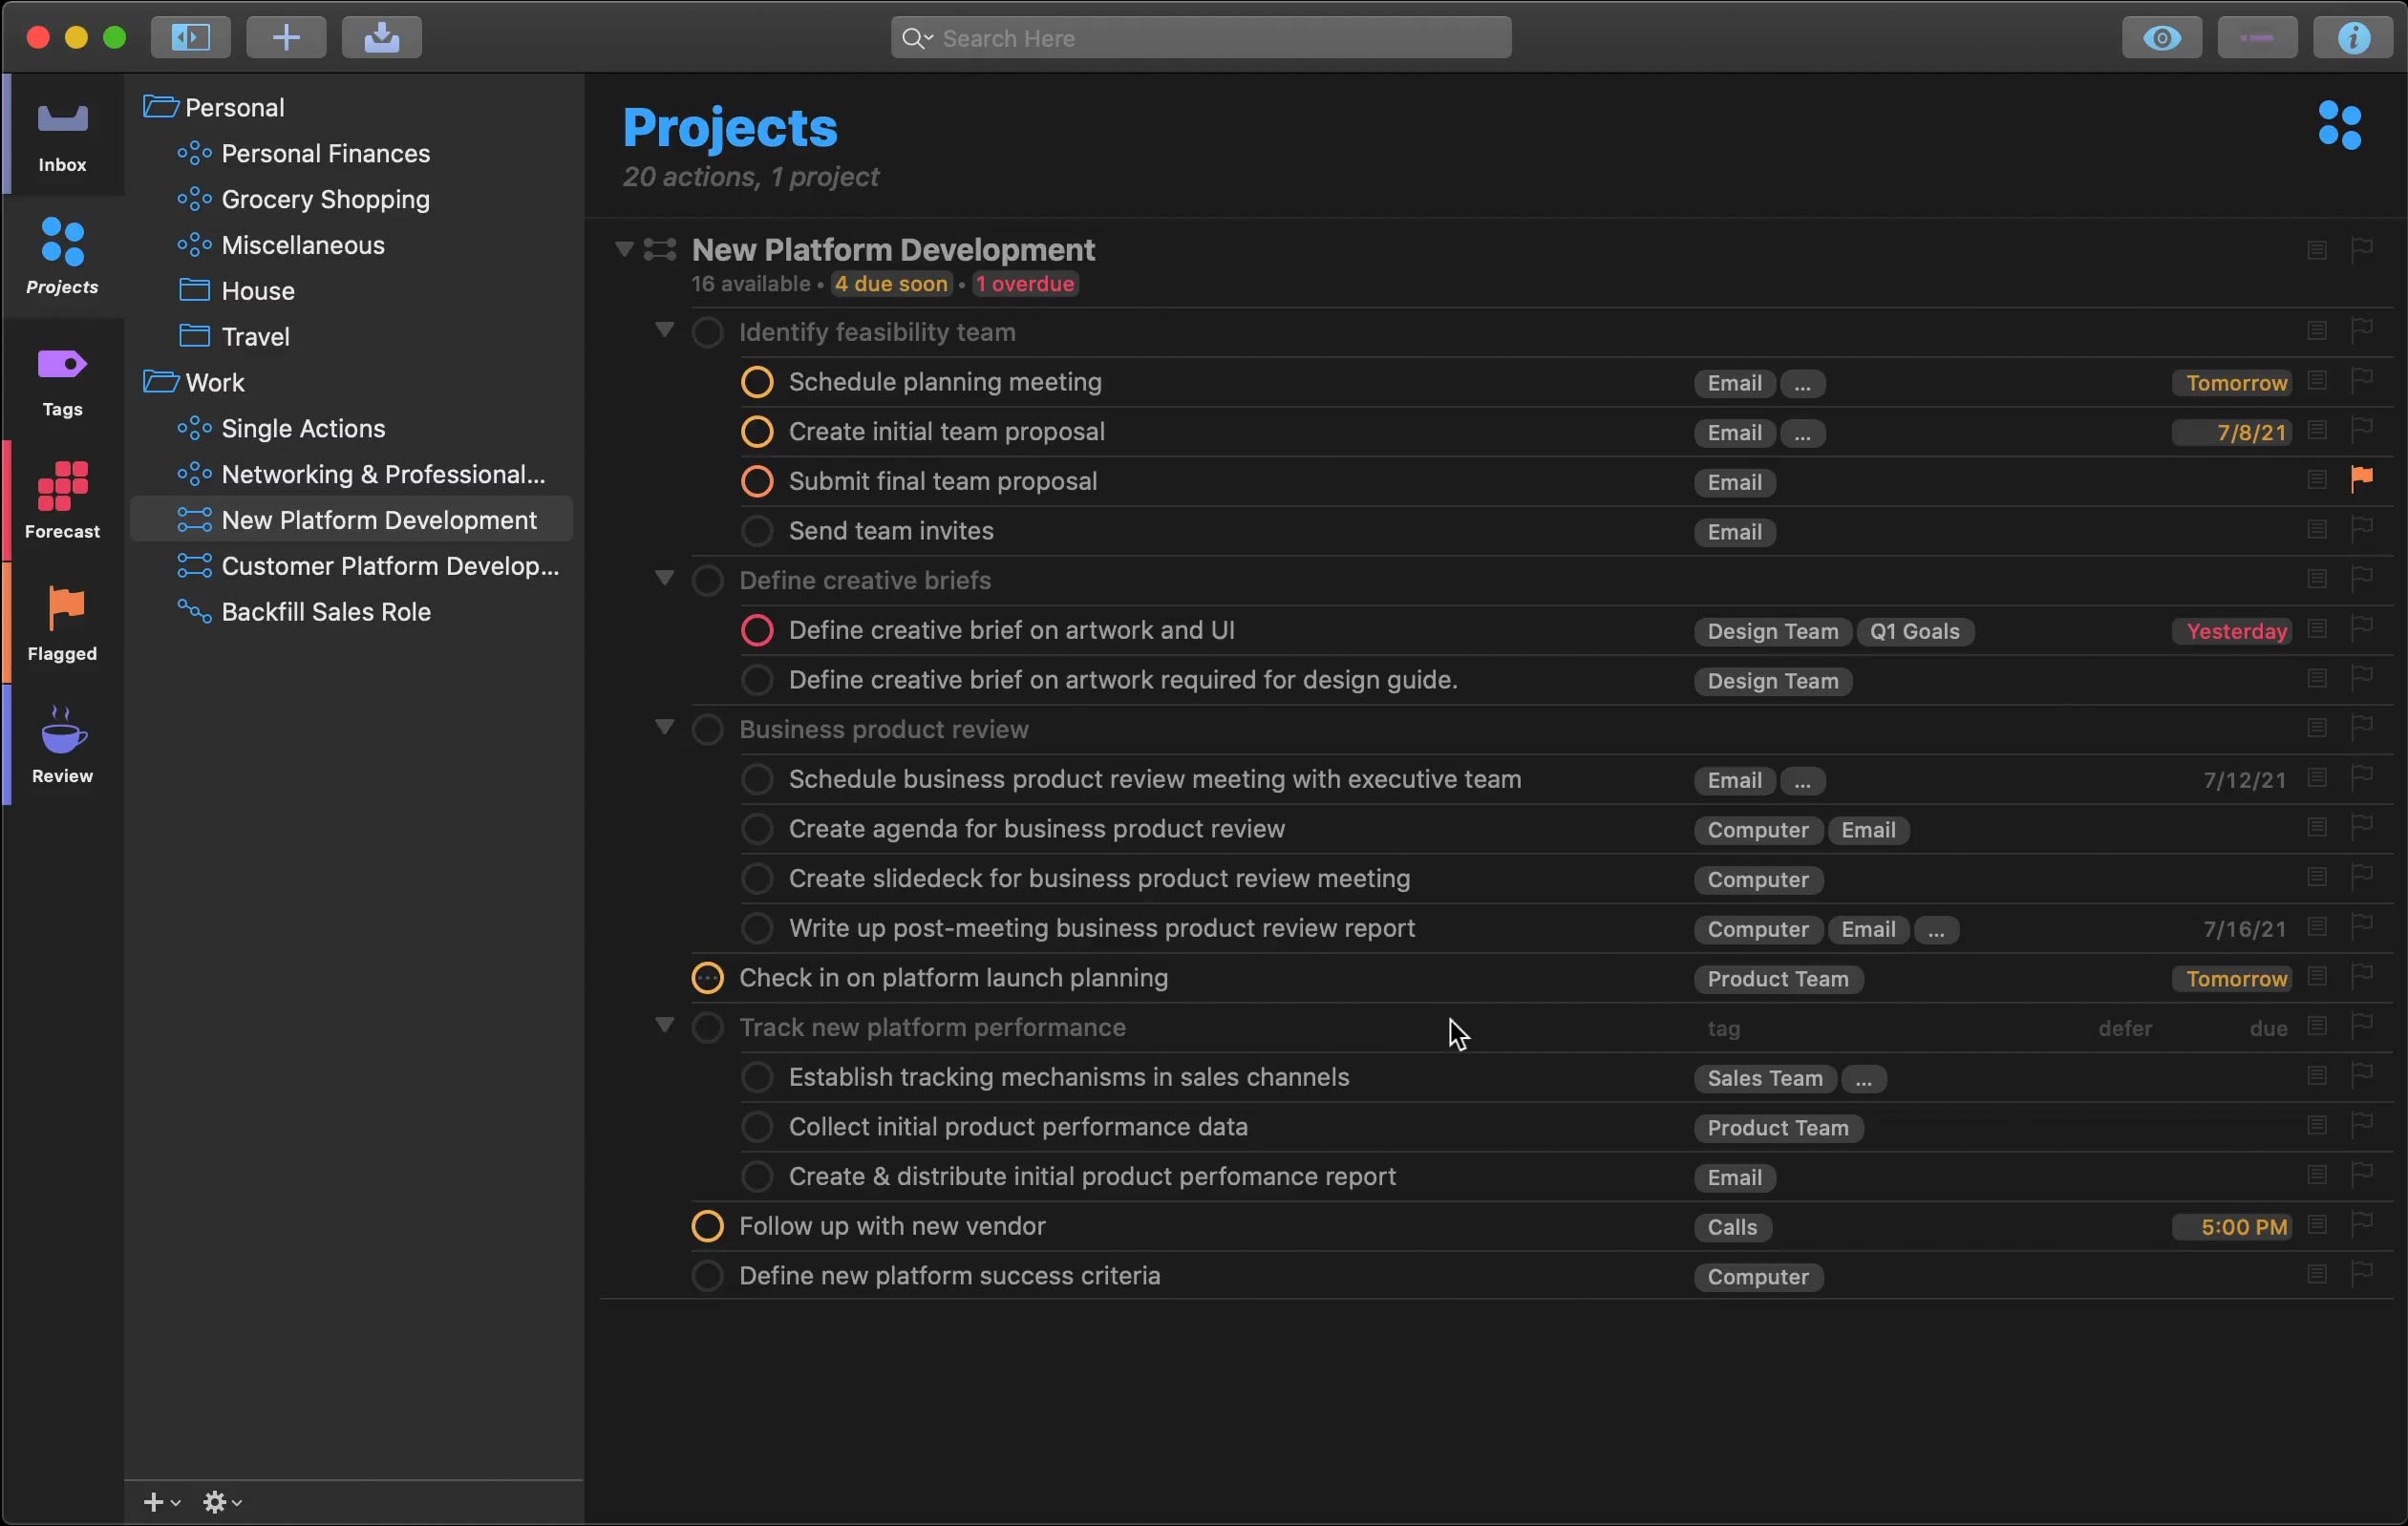Open Customer Platform Develop... project
2408x1526 pixels.
(390, 566)
